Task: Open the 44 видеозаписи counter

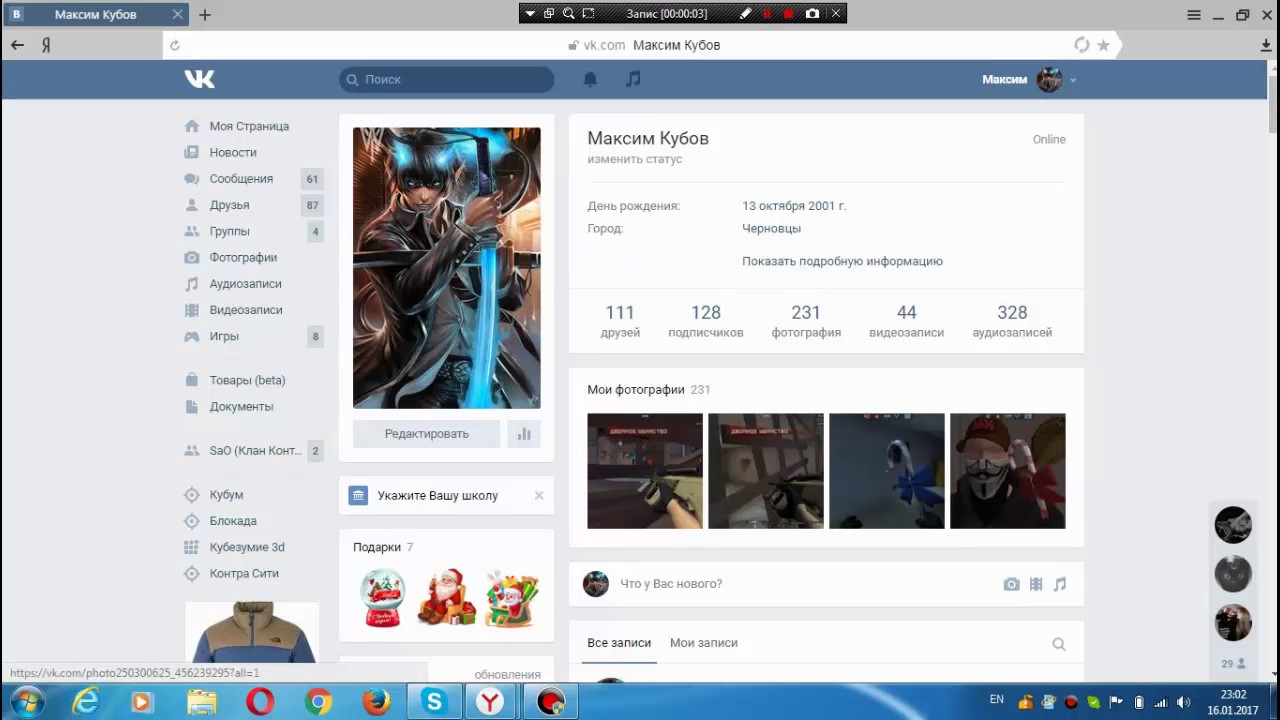Action: (906, 321)
